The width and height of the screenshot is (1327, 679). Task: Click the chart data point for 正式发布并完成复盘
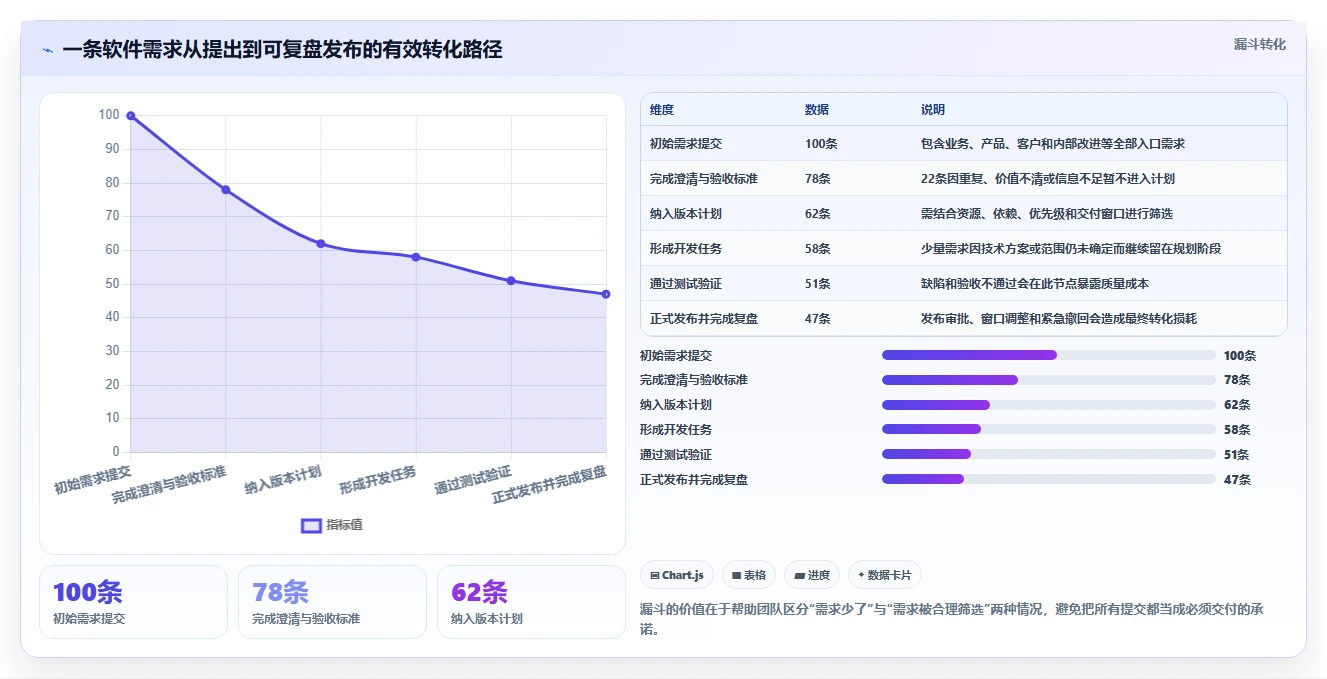point(606,294)
